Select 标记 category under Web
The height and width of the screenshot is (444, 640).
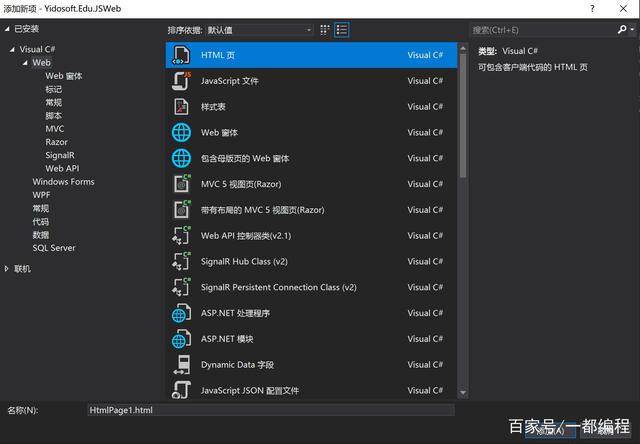[x=53, y=89]
